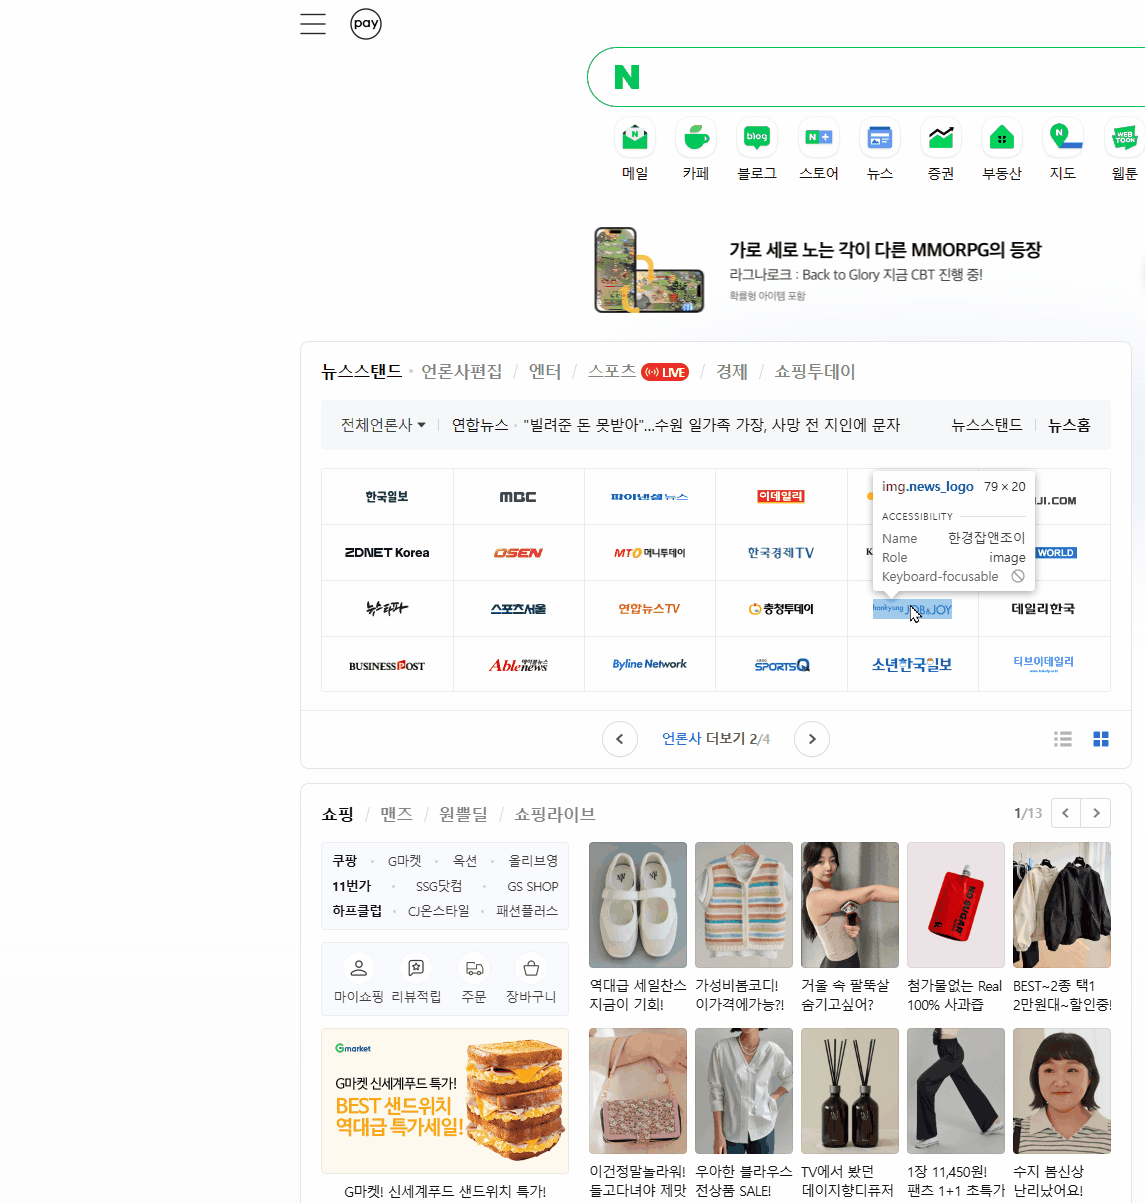Open the 지도 service icon
Image resolution: width=1145 pixels, height=1203 pixels.
(1063, 138)
